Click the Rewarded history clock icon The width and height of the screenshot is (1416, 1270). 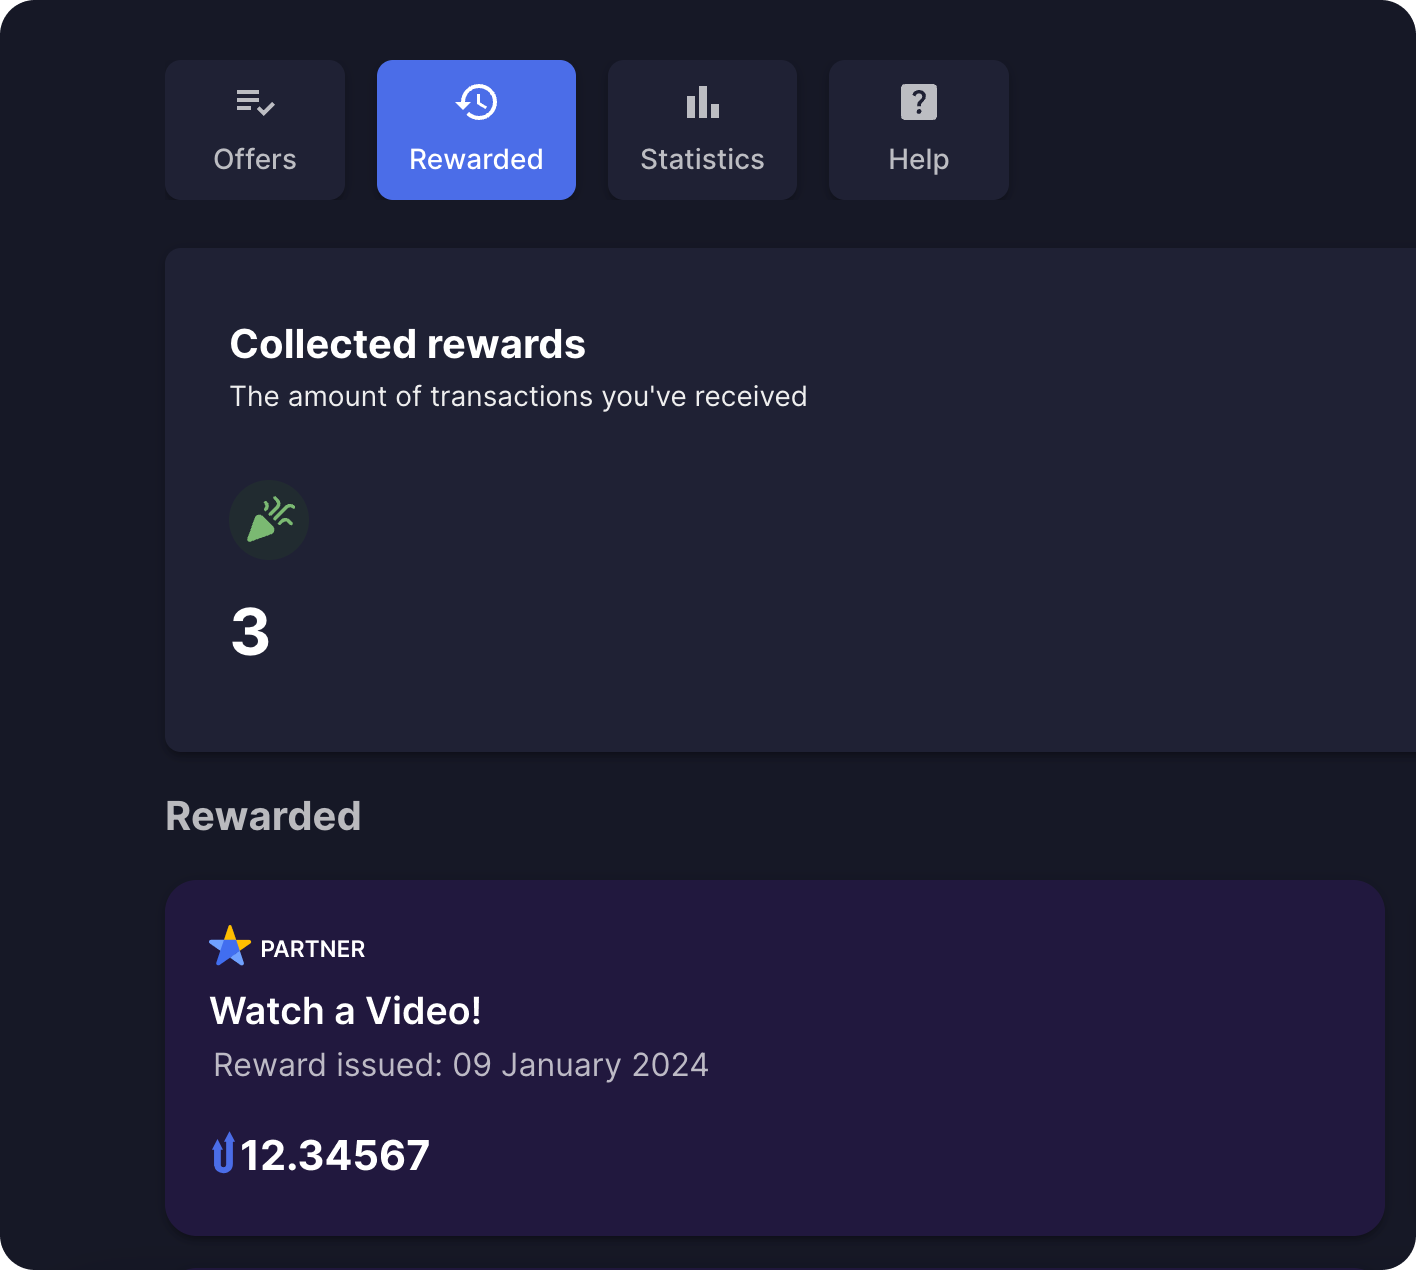476,102
